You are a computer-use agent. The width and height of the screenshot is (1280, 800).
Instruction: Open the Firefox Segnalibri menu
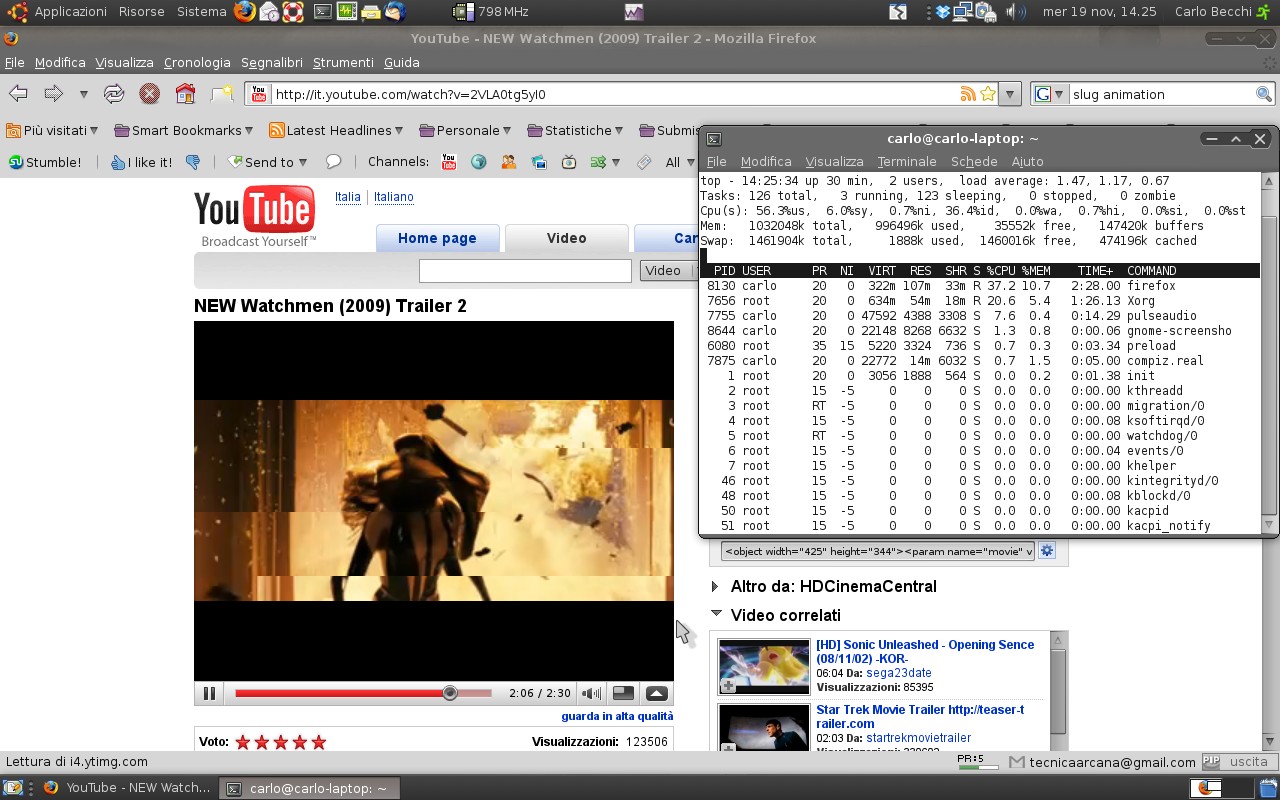271,62
